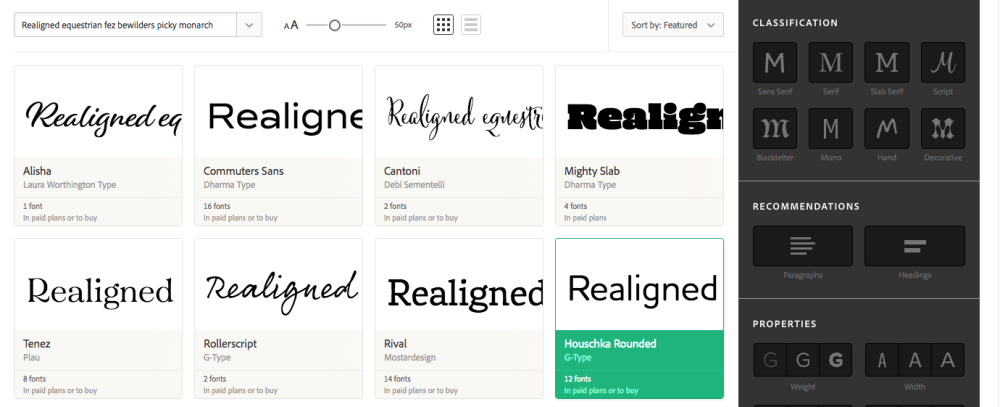Open Houschka Rounded name link
The height and width of the screenshot is (407, 1000).
point(610,343)
